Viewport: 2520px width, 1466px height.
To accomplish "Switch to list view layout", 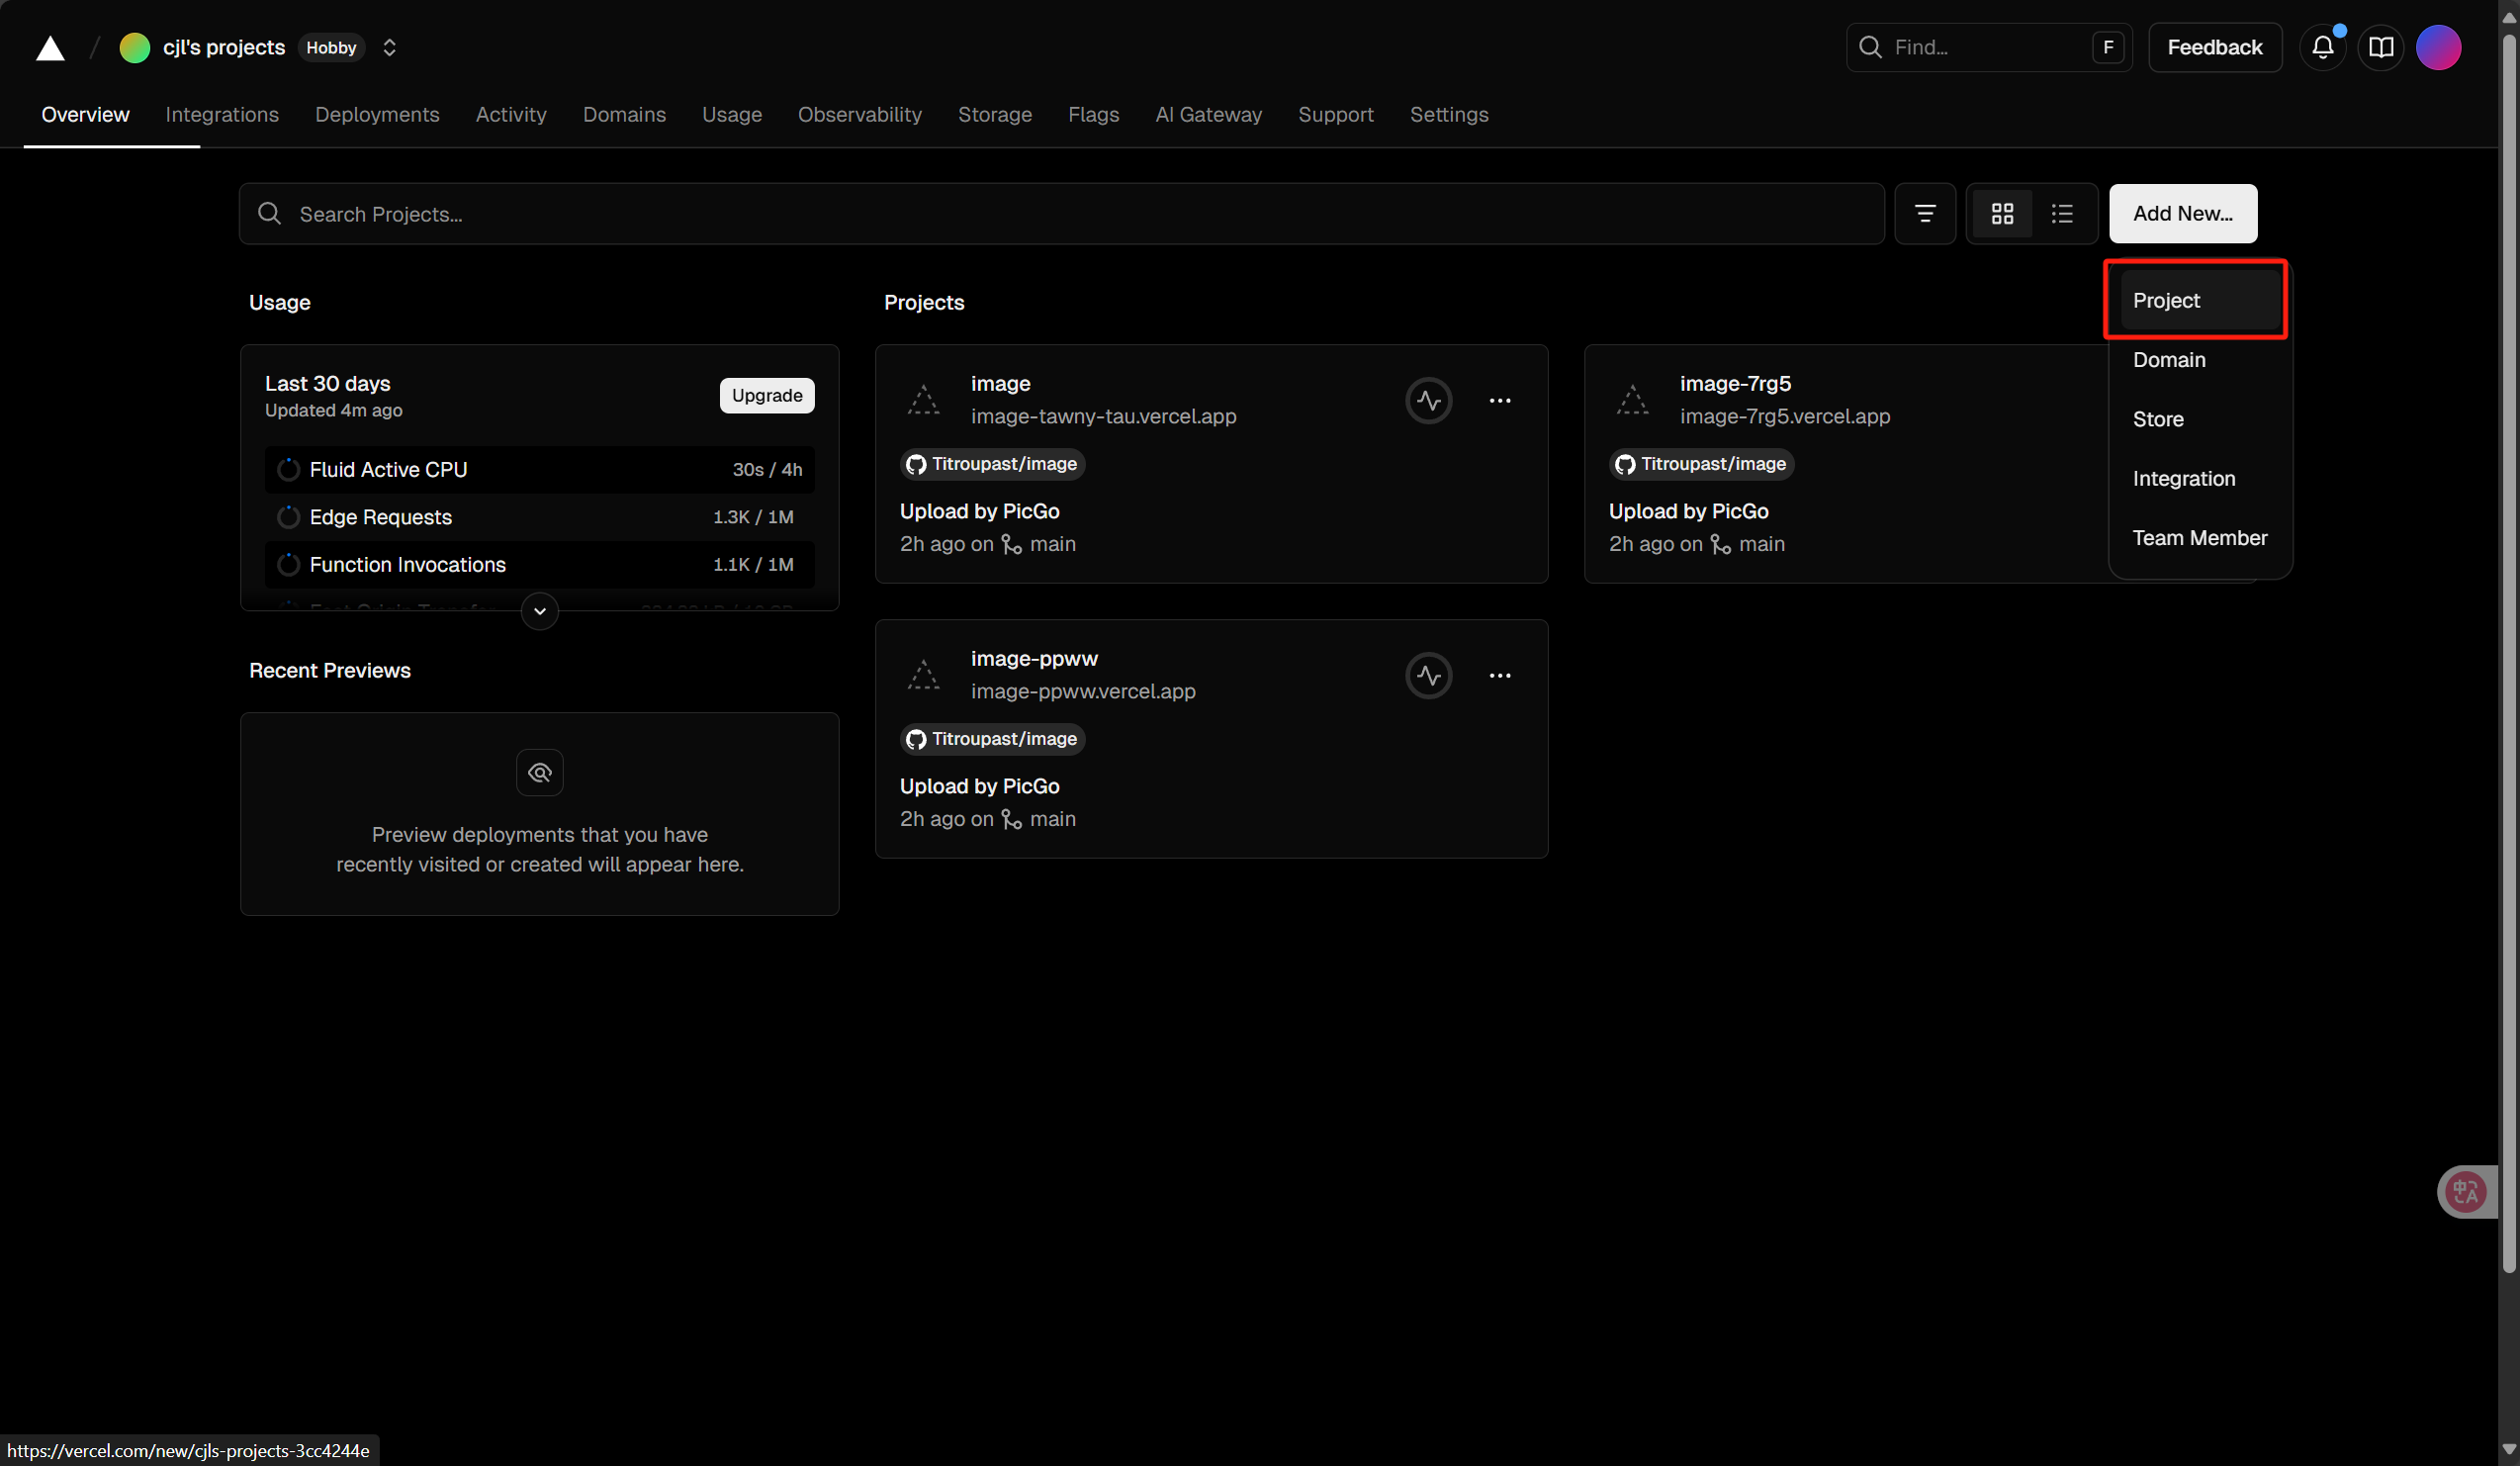I will tap(2061, 213).
